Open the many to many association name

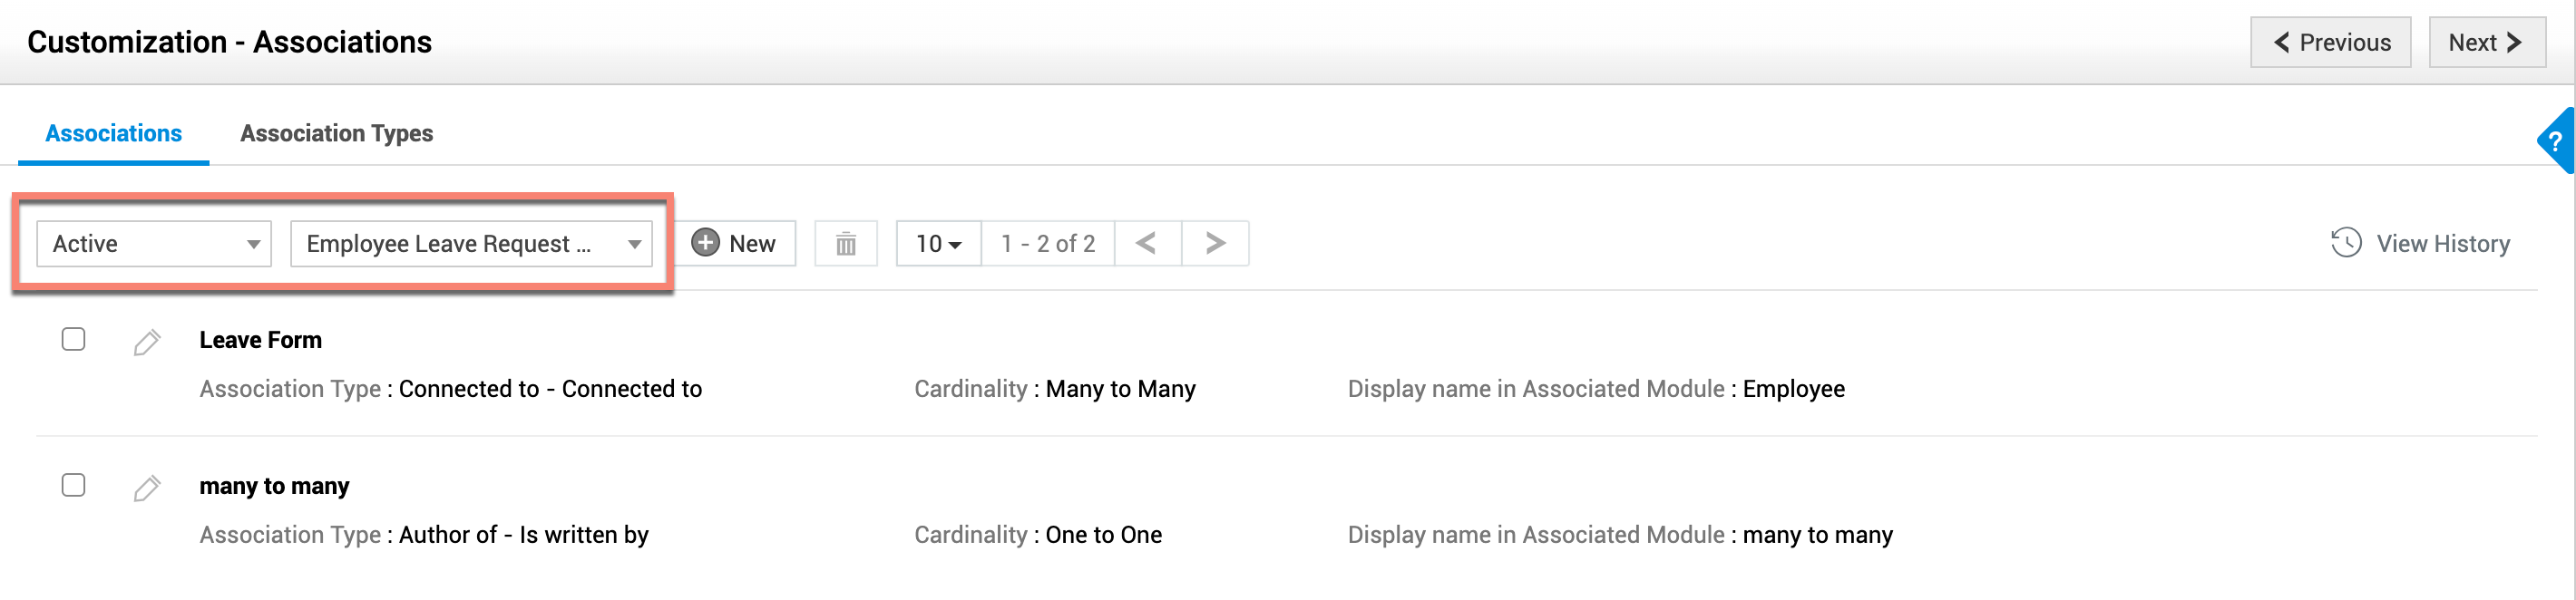tap(274, 486)
